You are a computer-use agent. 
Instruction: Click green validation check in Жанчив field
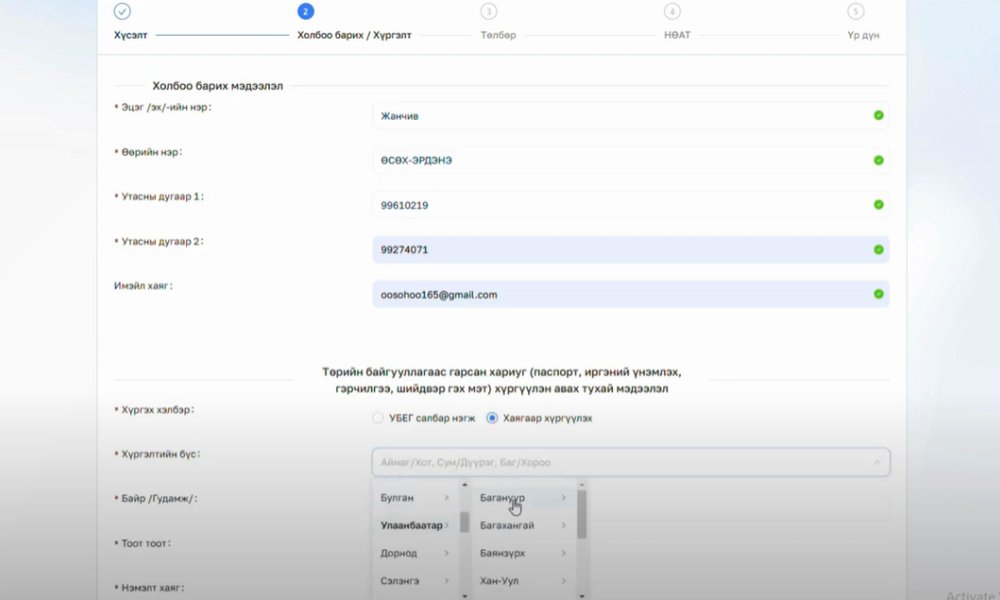879,115
